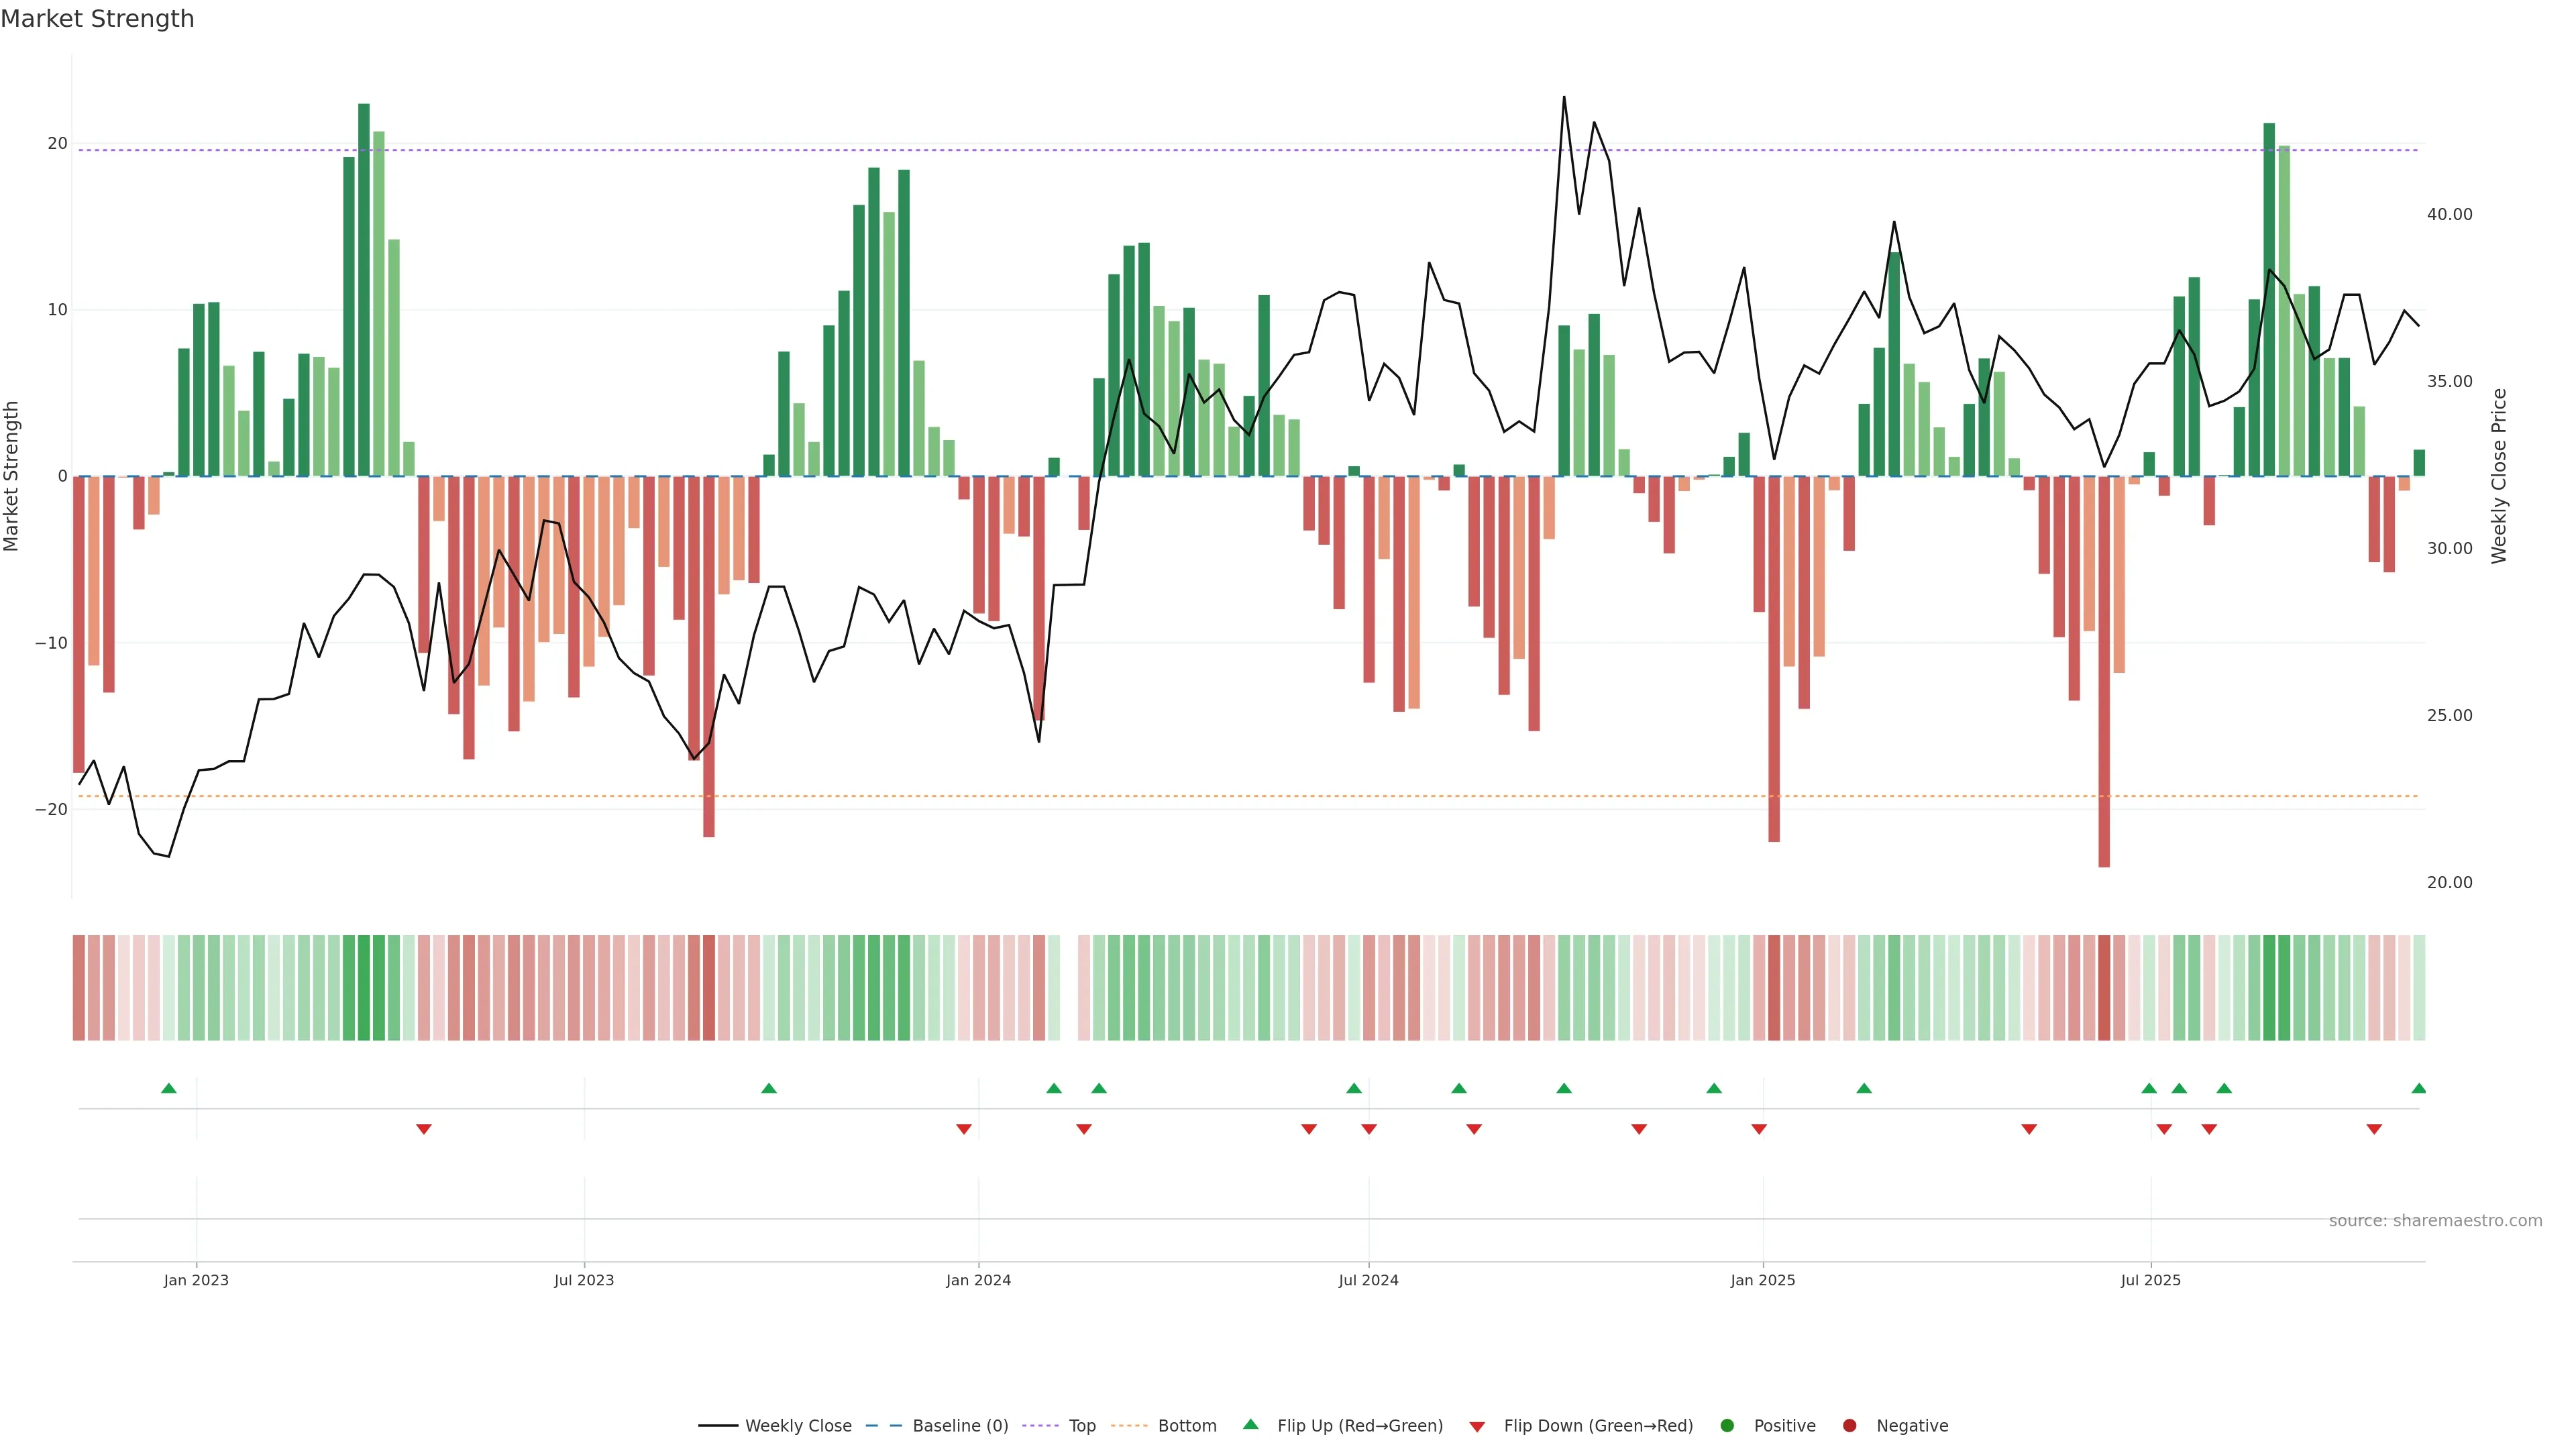Viewport: 2576px width, 1449px height.
Task: Click the Market Strength chart title
Action: coord(97,19)
